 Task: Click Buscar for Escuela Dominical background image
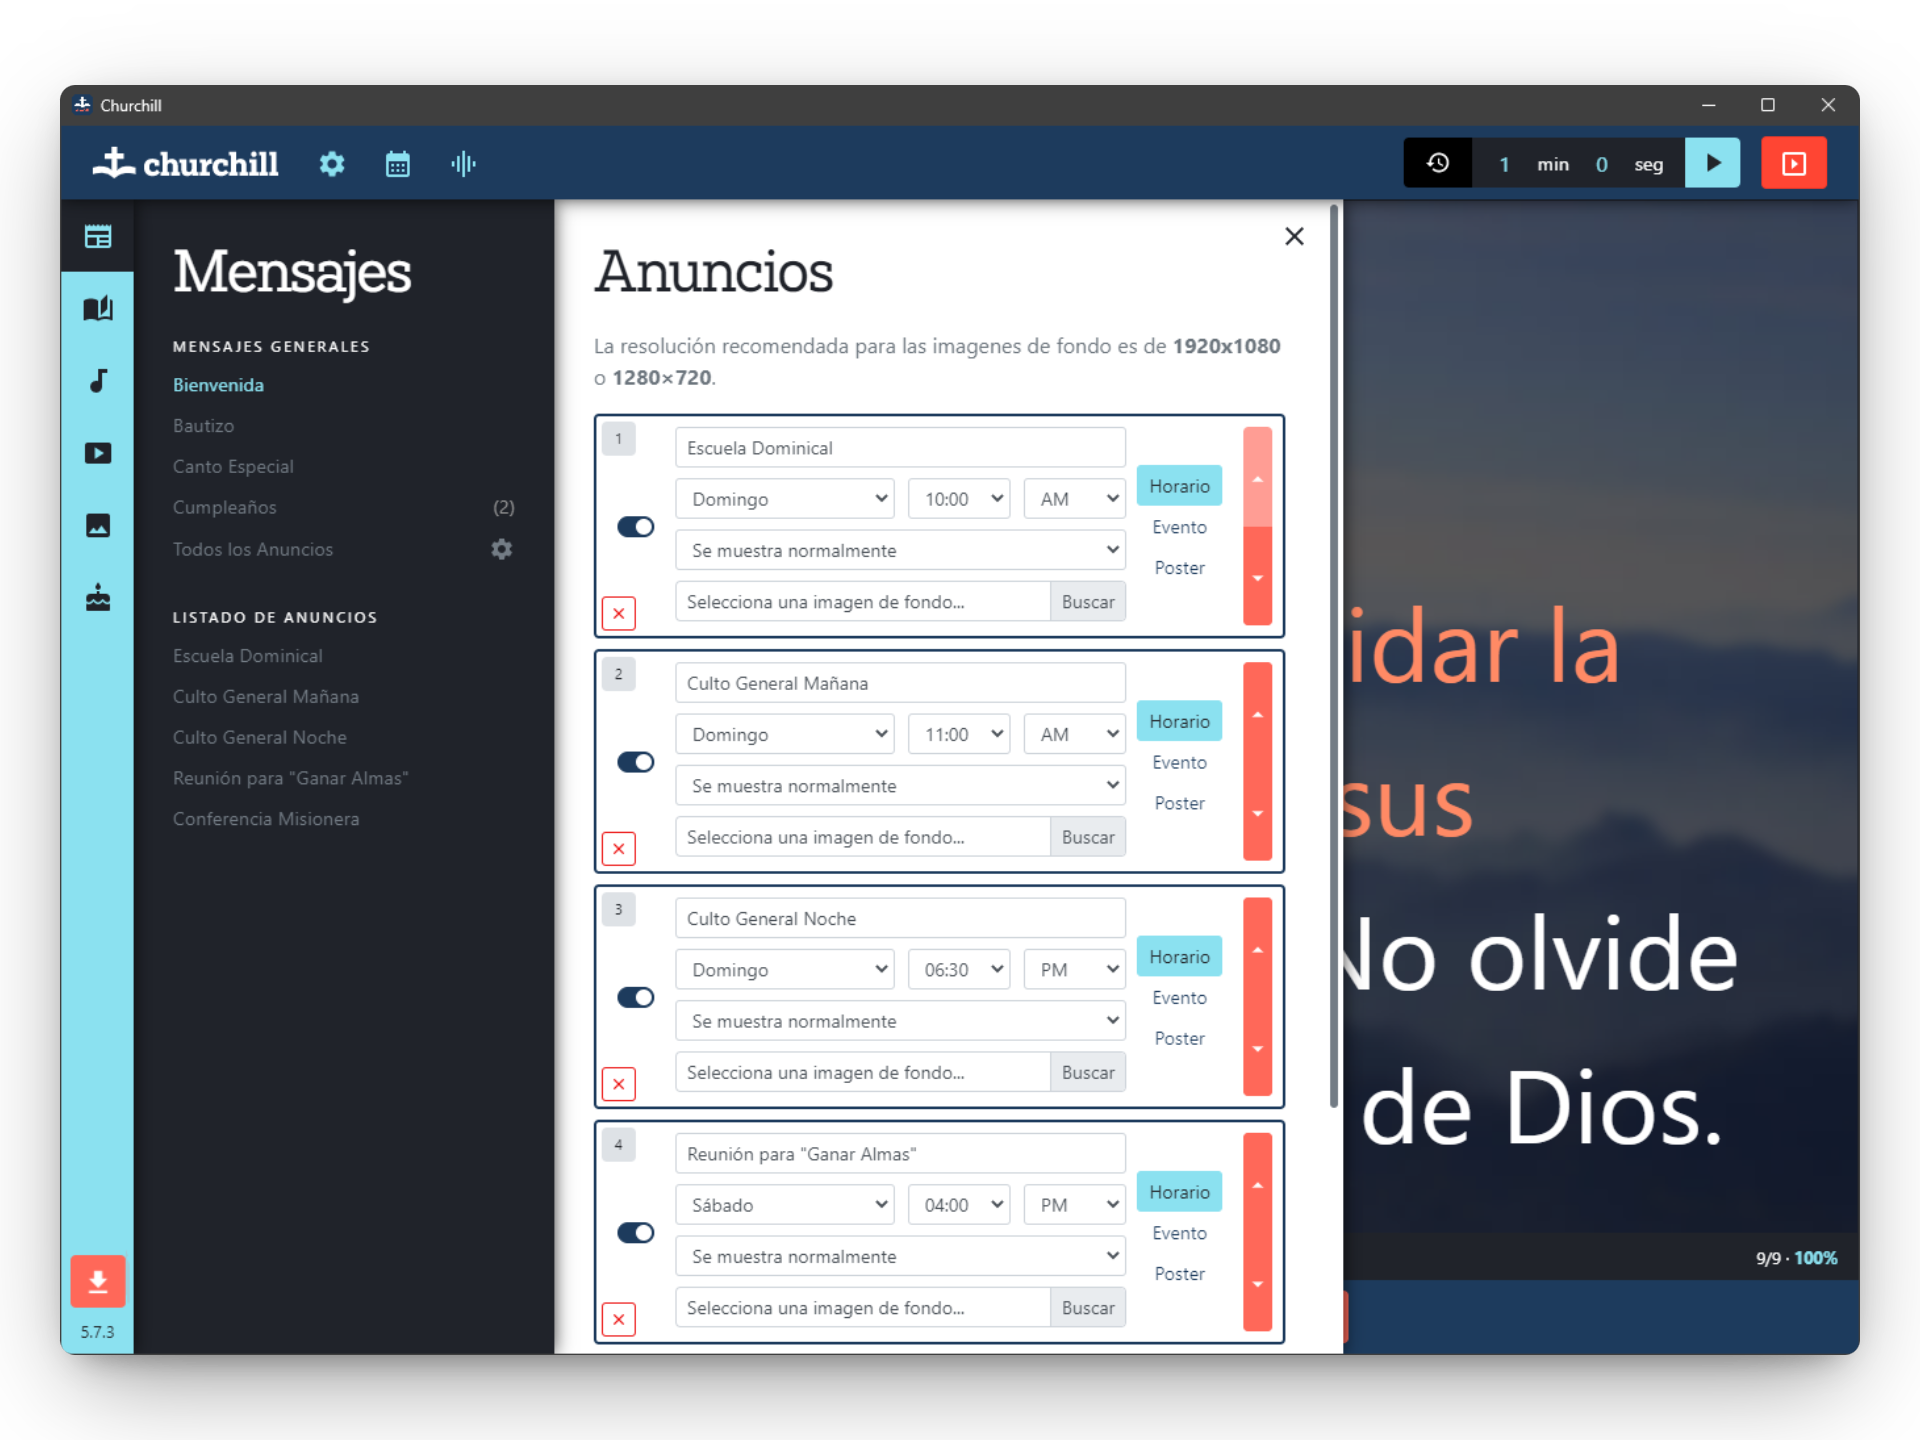tap(1087, 602)
